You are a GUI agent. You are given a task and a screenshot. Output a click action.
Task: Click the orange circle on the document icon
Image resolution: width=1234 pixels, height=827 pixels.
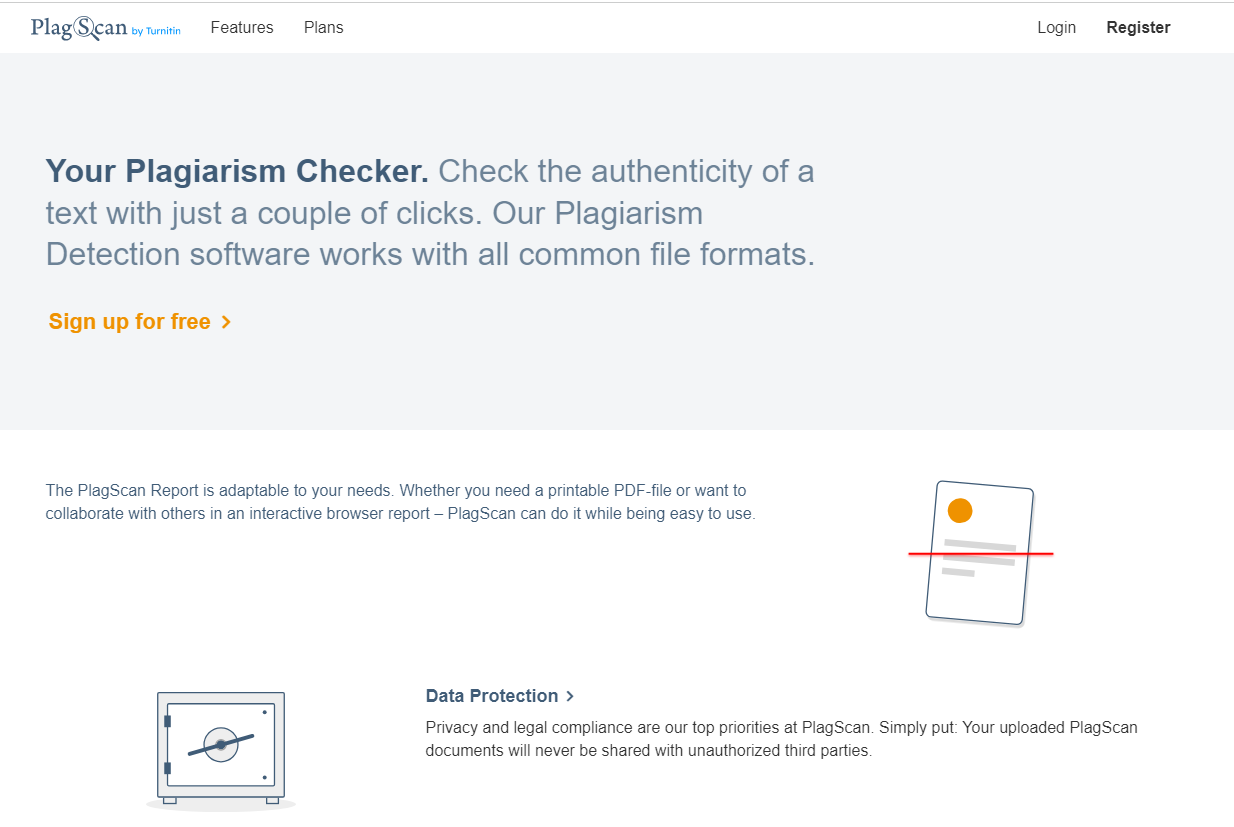pyautogui.click(x=960, y=511)
